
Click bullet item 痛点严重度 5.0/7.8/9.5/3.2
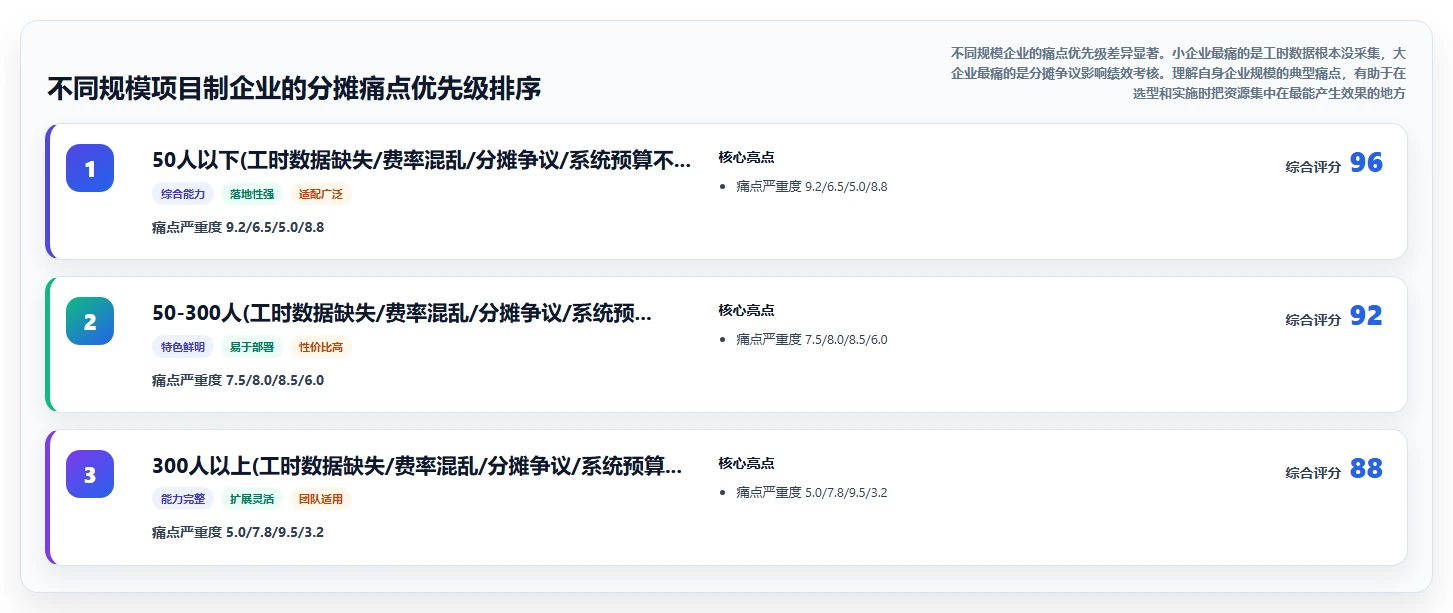[x=812, y=492]
